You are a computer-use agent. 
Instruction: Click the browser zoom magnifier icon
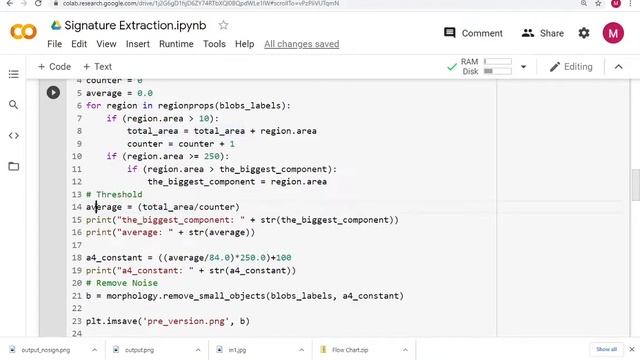coord(584,3)
